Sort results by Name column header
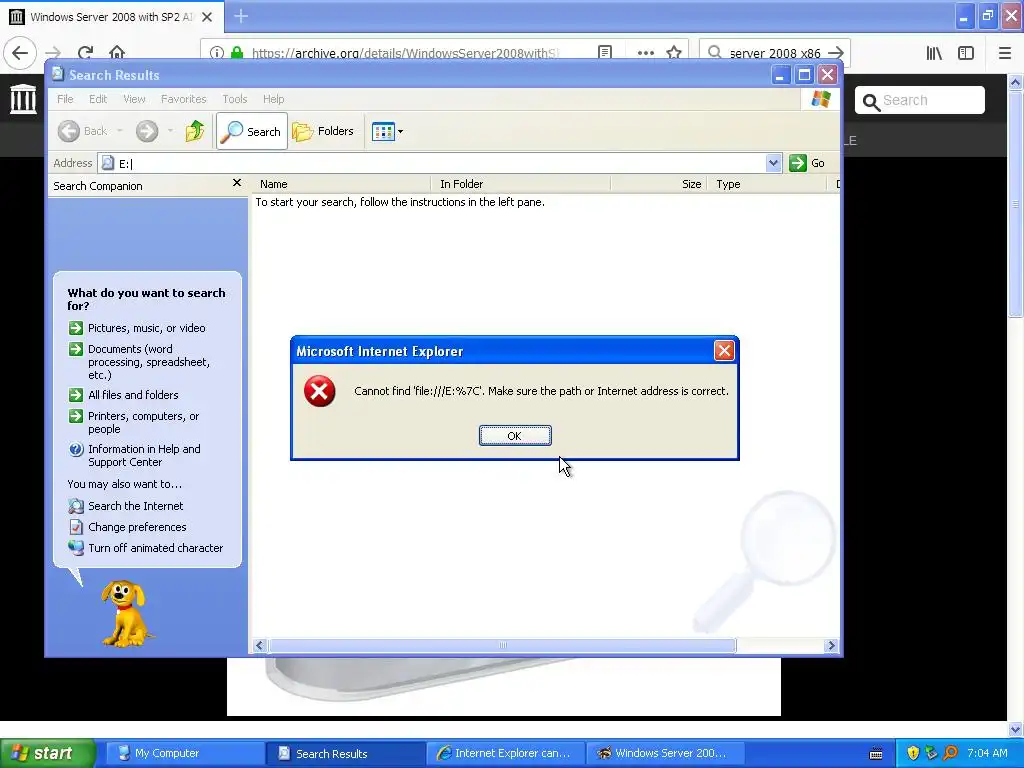Image resolution: width=1024 pixels, height=768 pixels. [342, 184]
